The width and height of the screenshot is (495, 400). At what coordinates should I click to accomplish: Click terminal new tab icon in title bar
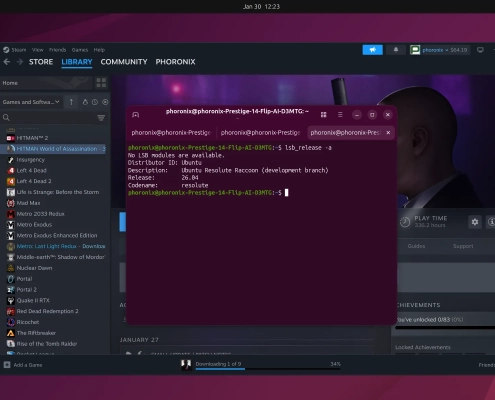point(135,115)
